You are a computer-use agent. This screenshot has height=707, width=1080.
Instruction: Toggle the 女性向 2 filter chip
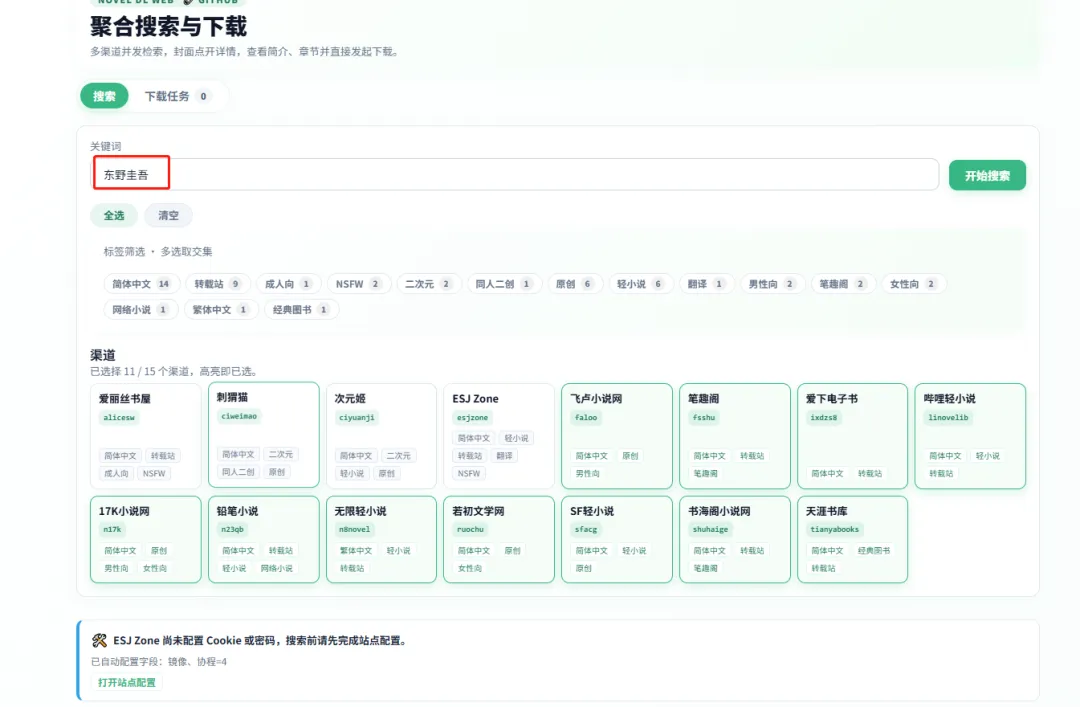click(913, 284)
